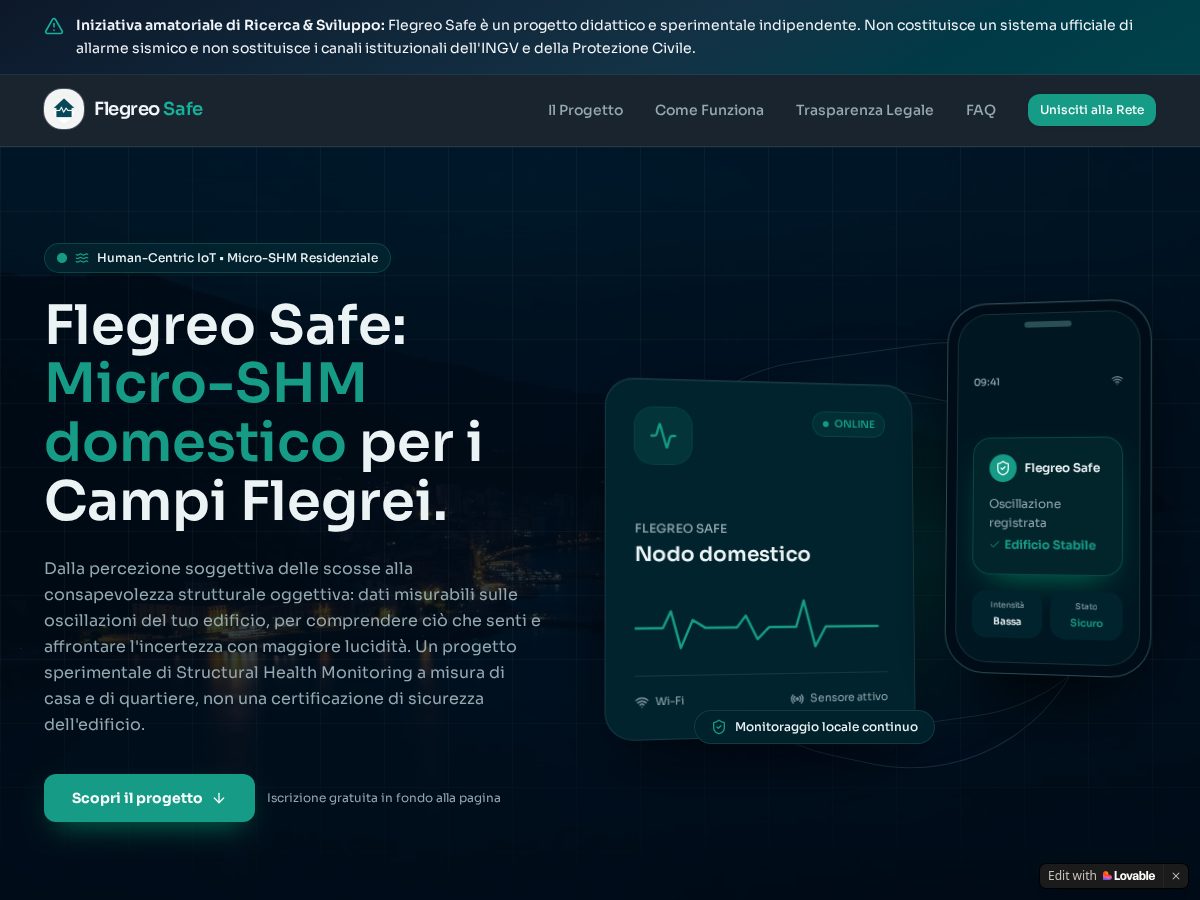
Task: Click the Flegreo Safe house logo icon
Action: (64, 109)
